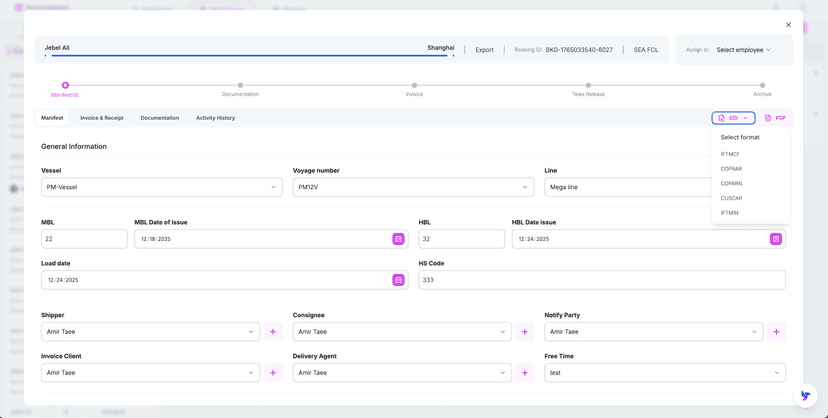Add a new Shipper with plus icon

click(273, 332)
